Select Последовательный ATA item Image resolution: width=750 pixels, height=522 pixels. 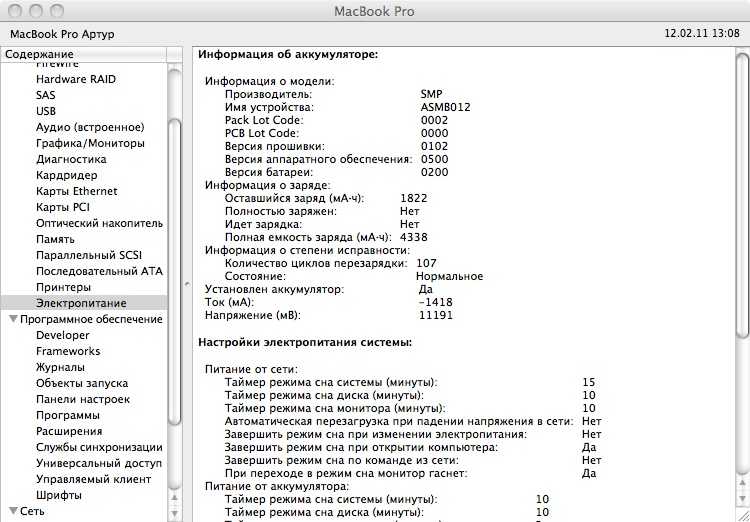click(x=99, y=271)
